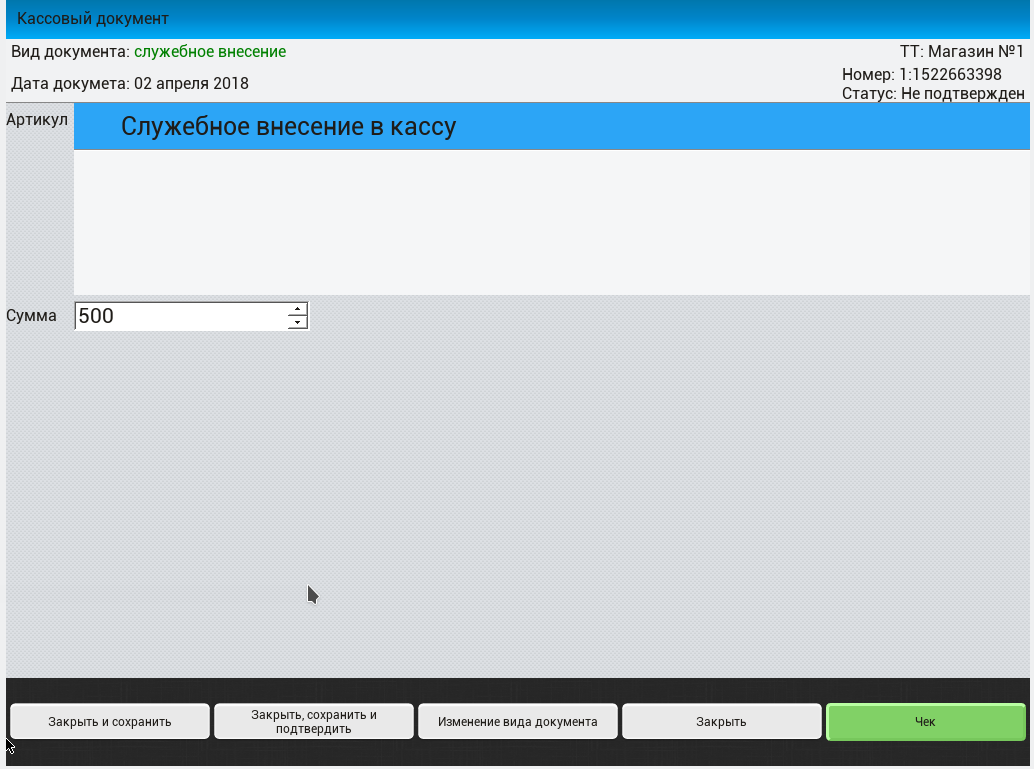Select 'Закрыть, сохранить и подтвердить' button
Screen dimensions: 1034x769
pyautogui.click(x=314, y=722)
